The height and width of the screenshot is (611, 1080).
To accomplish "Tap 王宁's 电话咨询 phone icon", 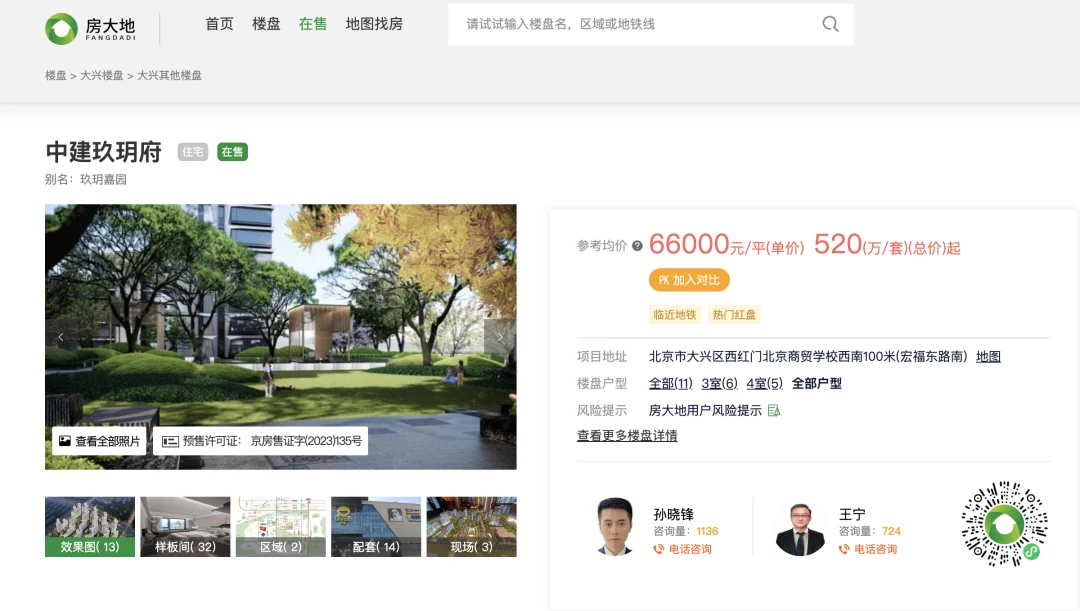I will coord(845,548).
